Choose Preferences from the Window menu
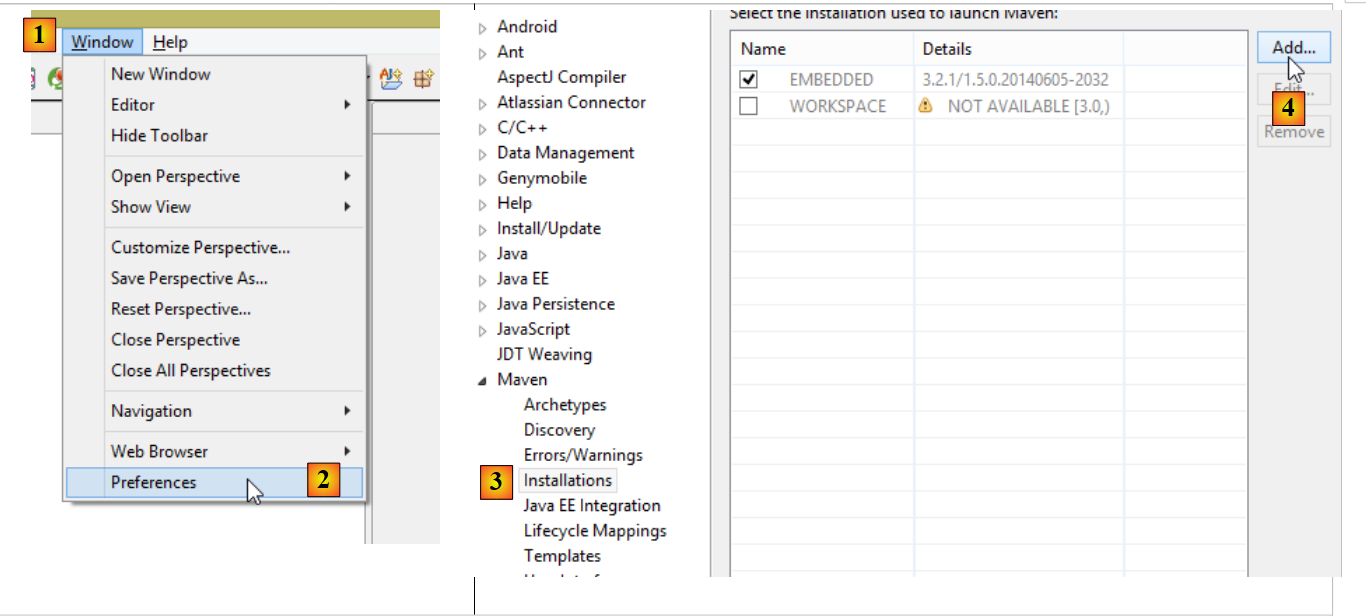Screen dimensions: 1366x616 (154, 482)
